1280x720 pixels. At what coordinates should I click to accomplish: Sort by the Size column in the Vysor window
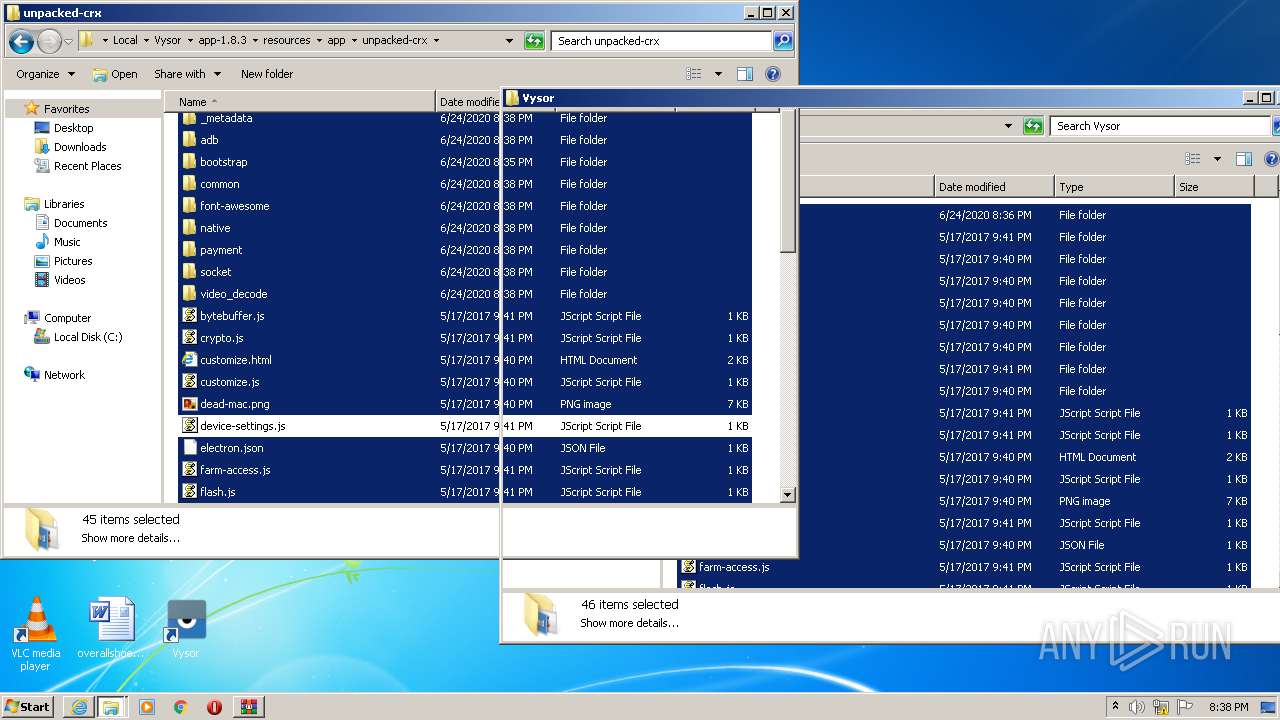point(1214,187)
